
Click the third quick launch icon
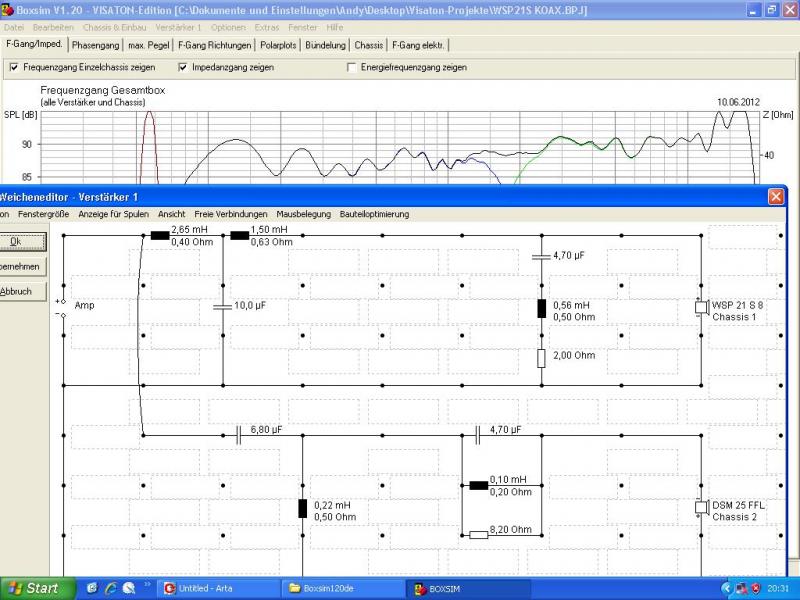point(128,588)
